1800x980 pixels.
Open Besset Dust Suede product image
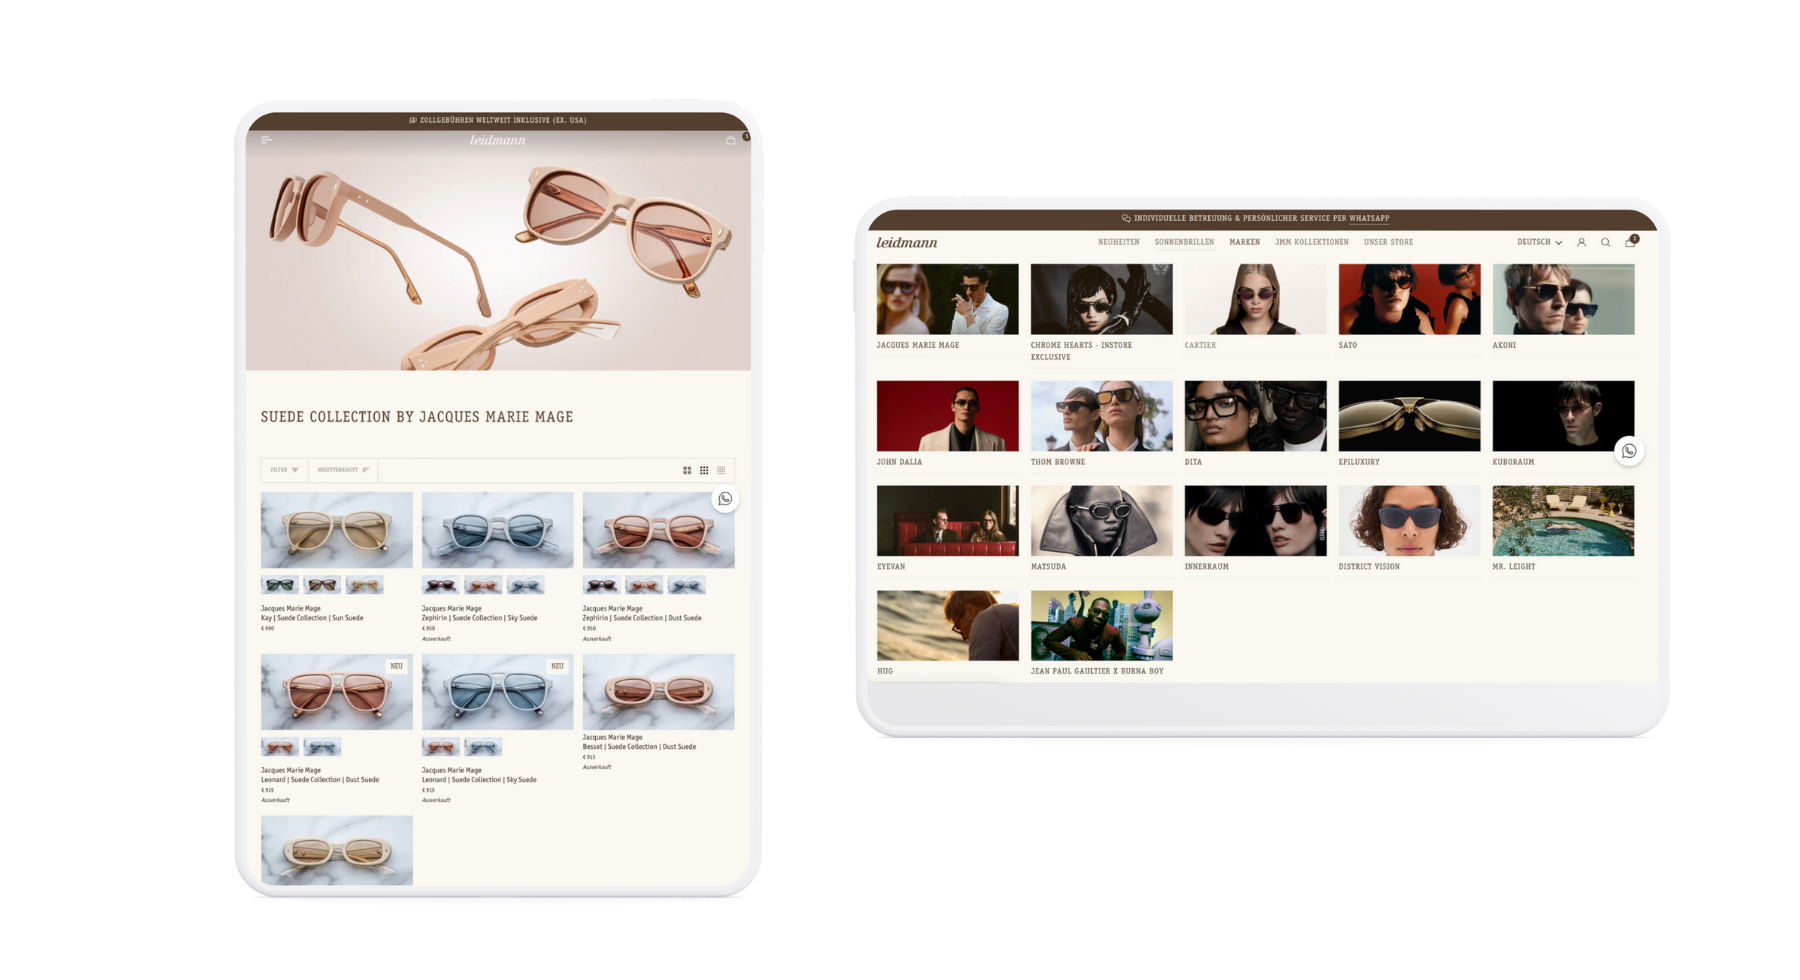pyautogui.click(x=659, y=692)
